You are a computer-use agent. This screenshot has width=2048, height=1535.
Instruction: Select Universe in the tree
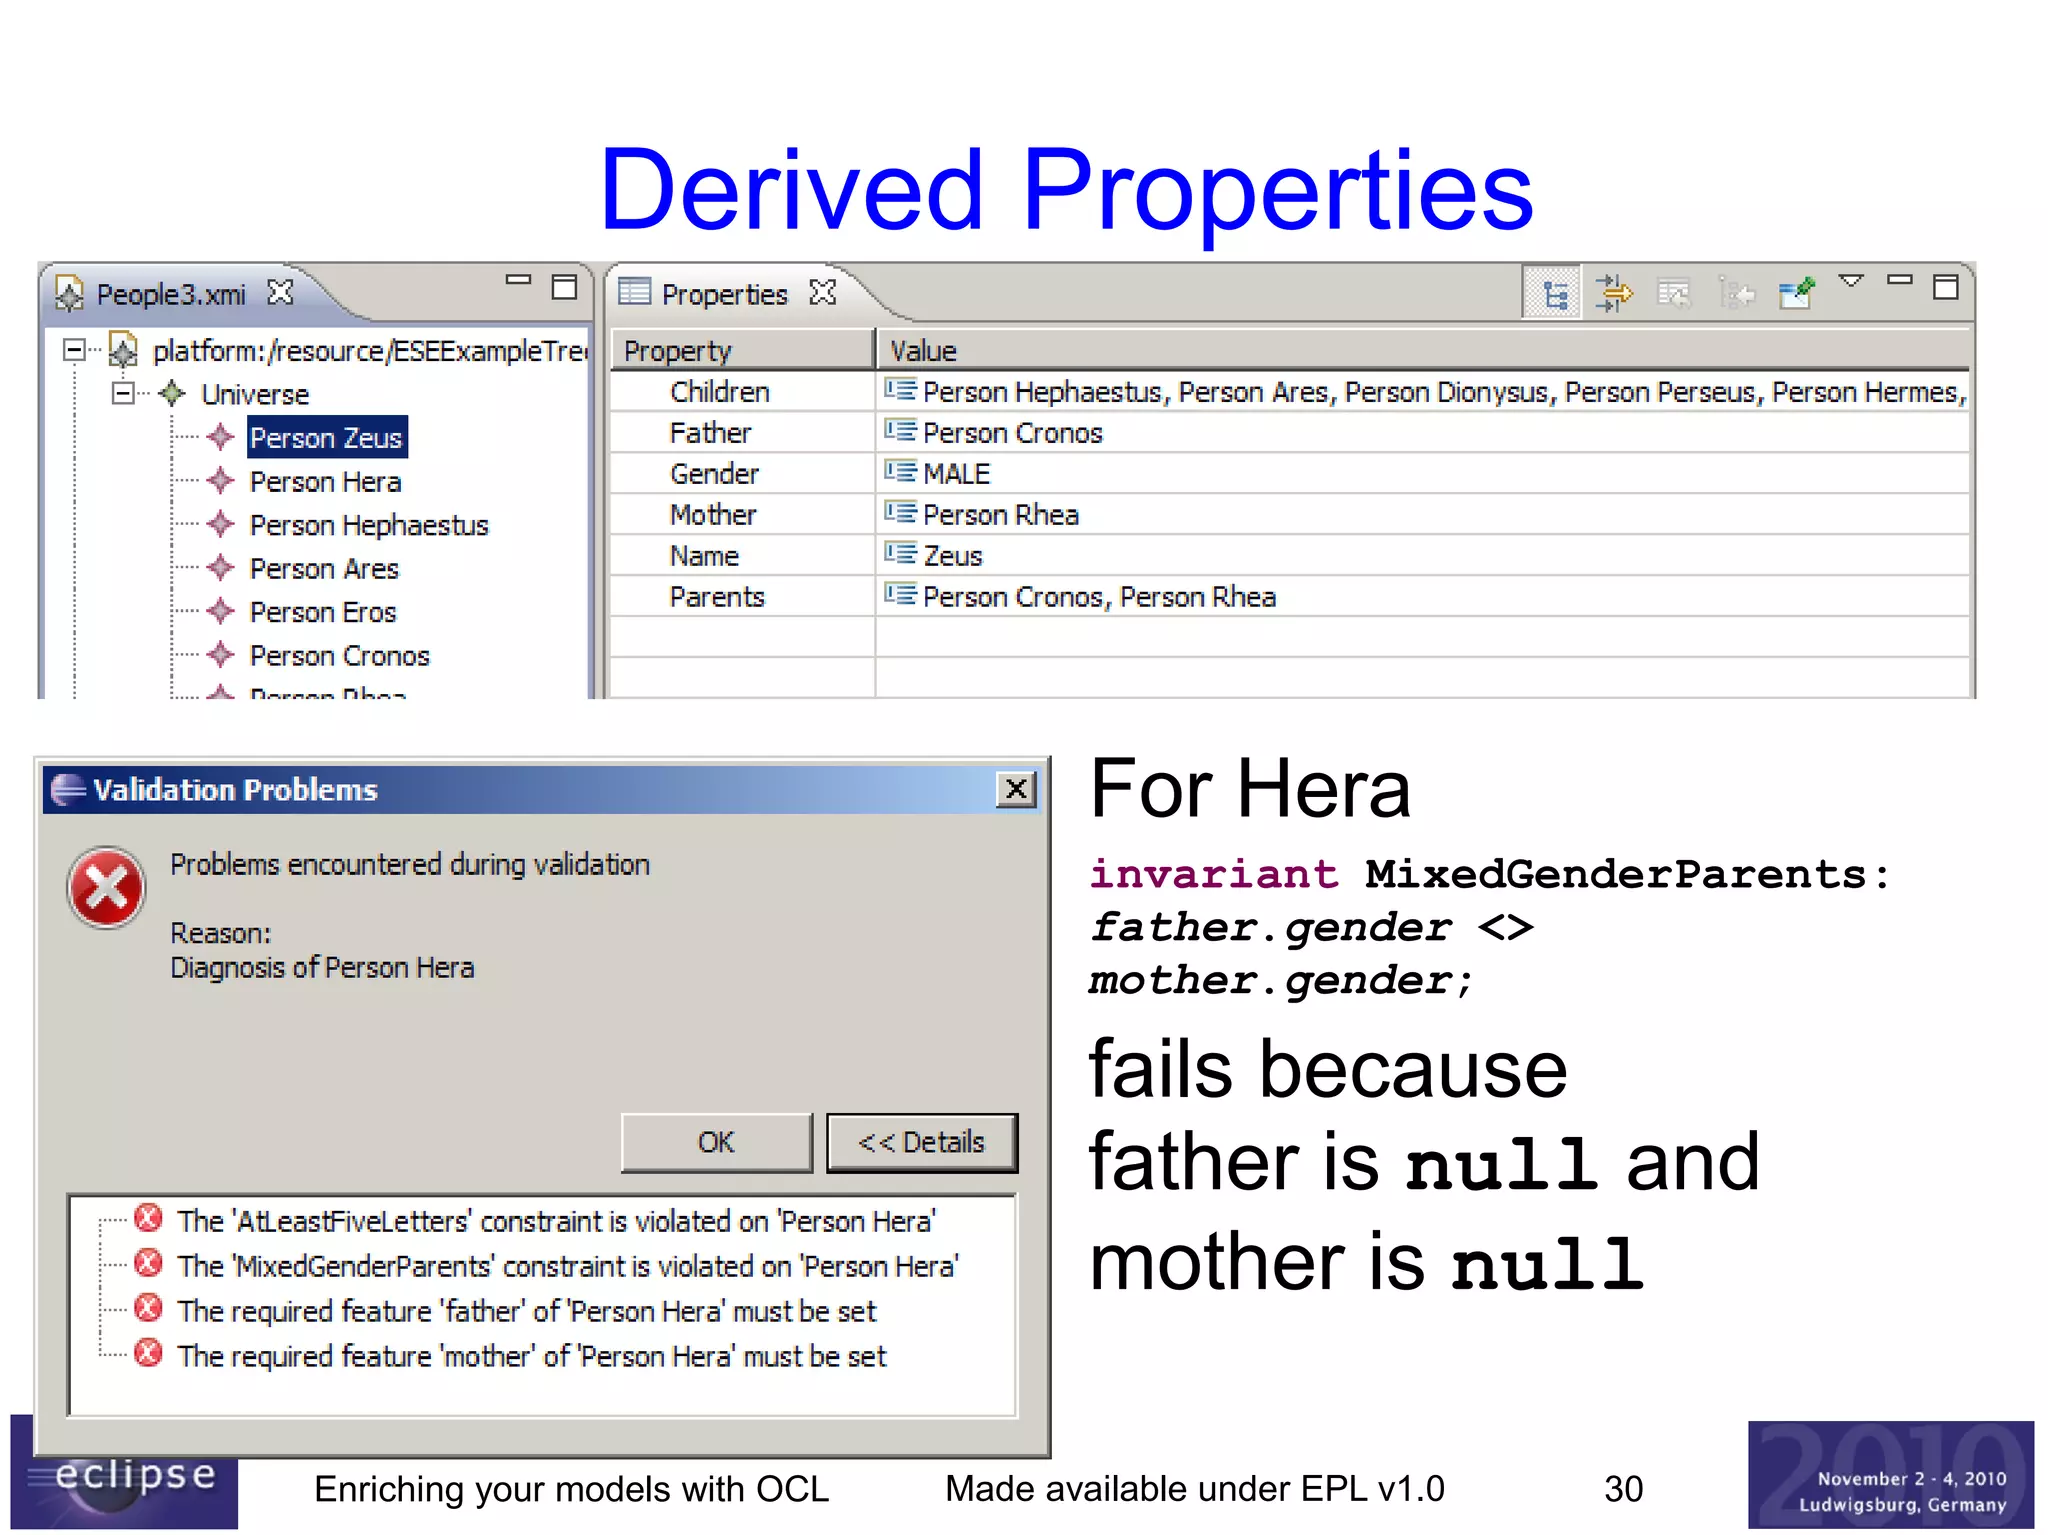click(x=255, y=394)
